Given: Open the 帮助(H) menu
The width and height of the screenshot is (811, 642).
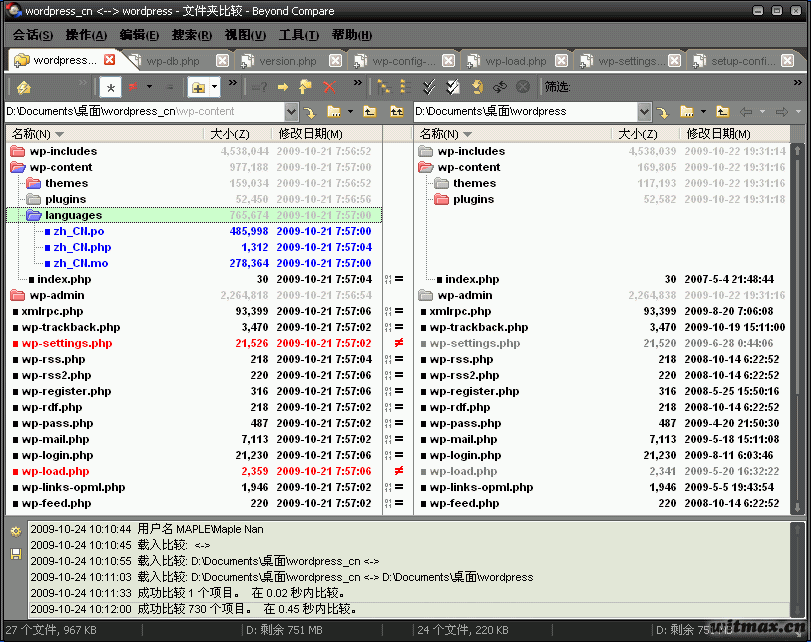Looking at the screenshot, I should point(352,35).
